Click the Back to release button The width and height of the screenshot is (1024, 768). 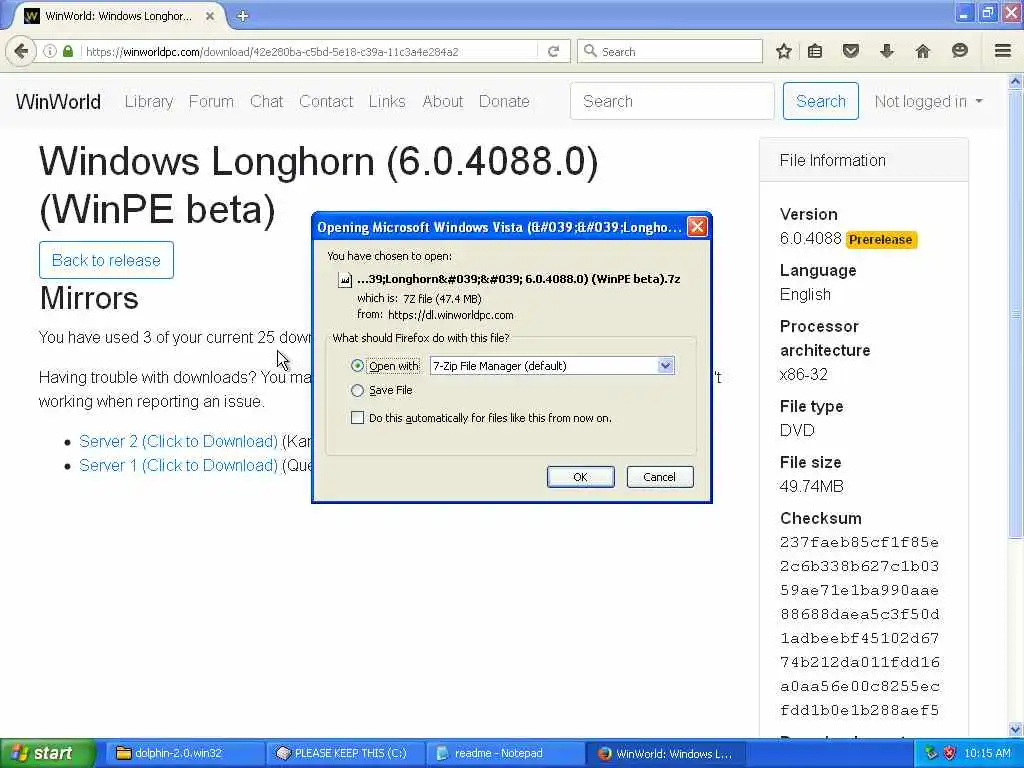click(x=106, y=260)
